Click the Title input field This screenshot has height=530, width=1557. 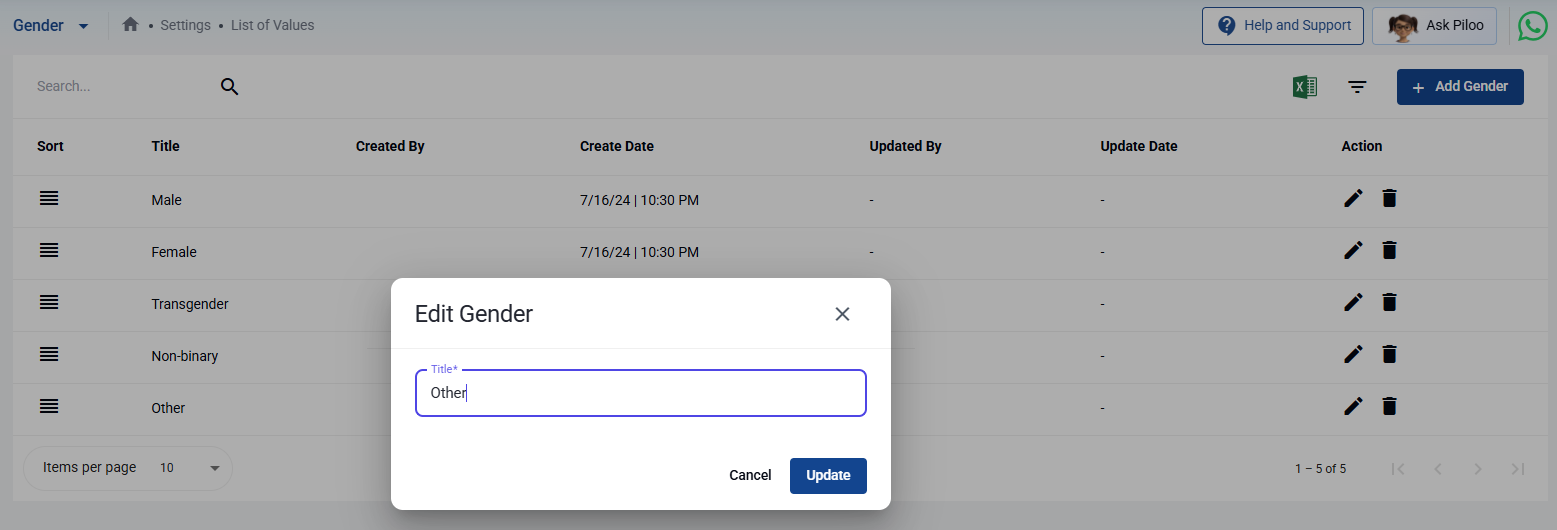[640, 393]
